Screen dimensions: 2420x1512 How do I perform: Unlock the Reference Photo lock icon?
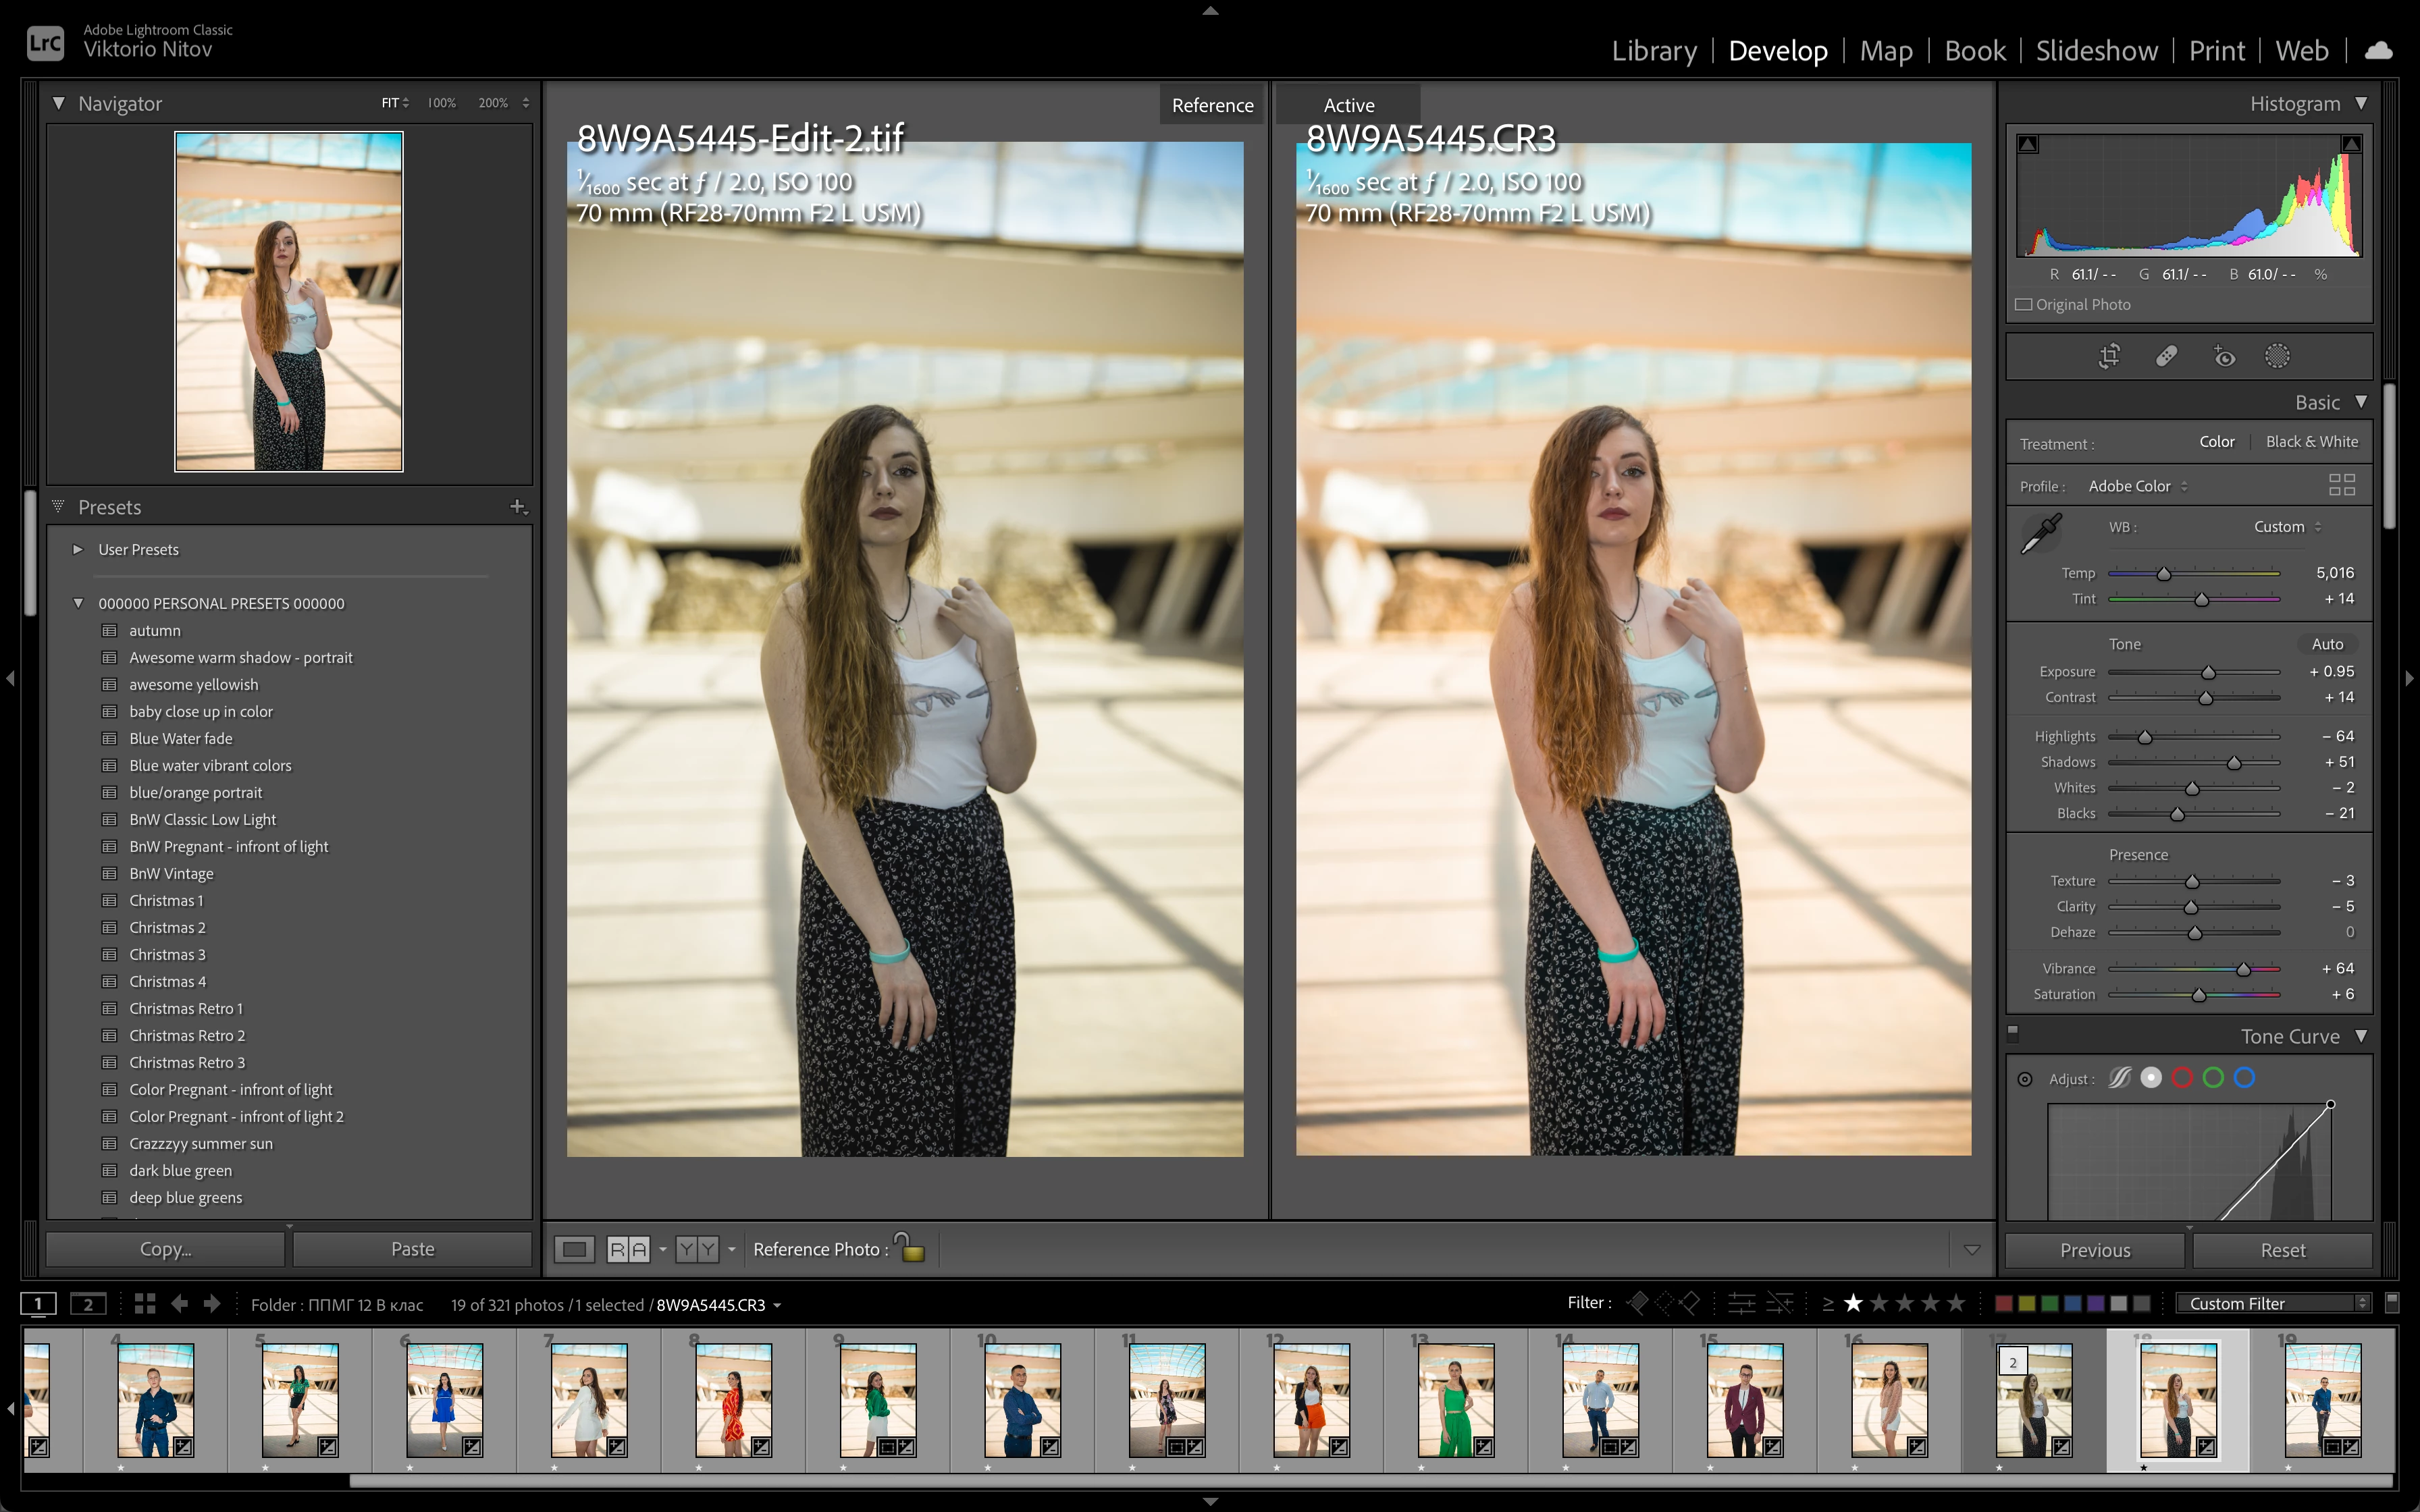(909, 1248)
